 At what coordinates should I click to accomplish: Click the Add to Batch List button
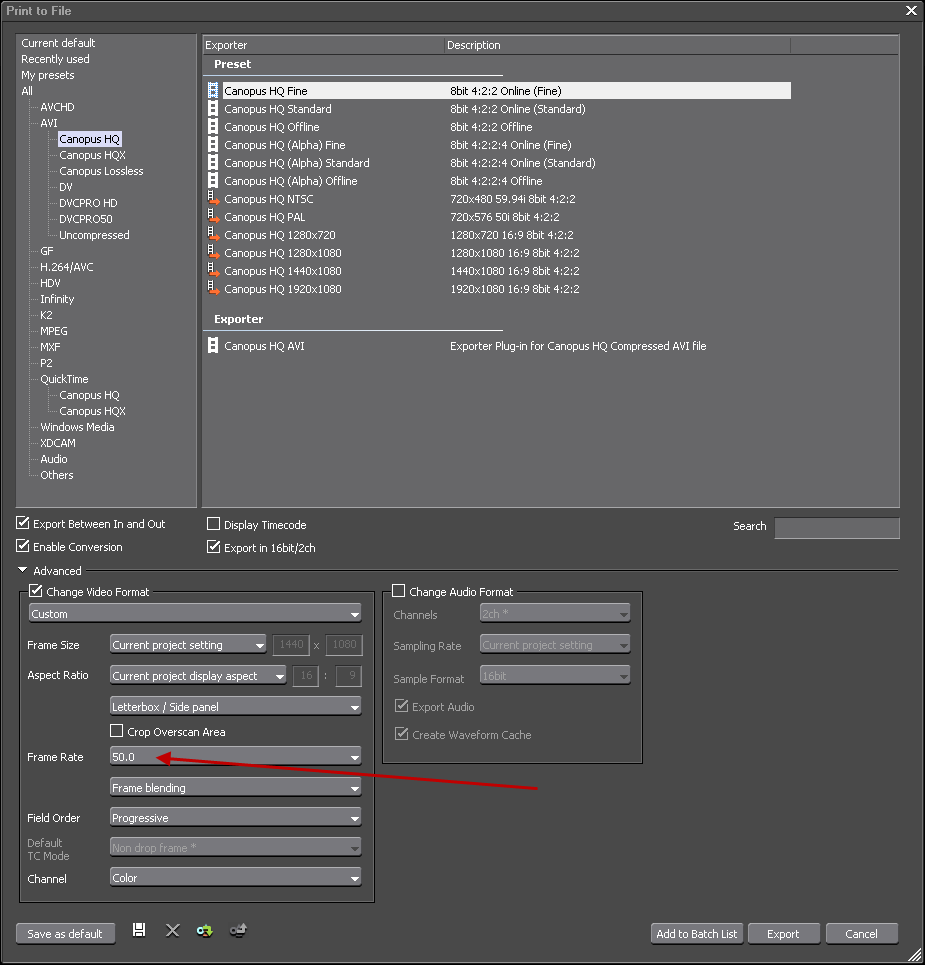pos(696,934)
